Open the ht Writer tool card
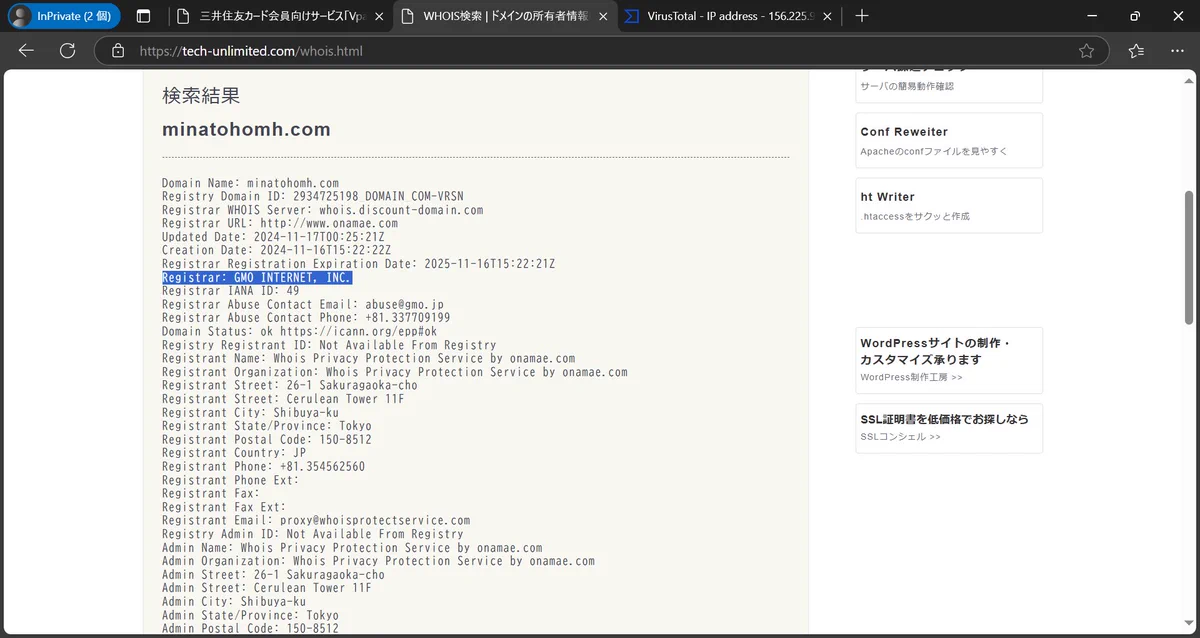The image size is (1200, 638). click(949, 205)
